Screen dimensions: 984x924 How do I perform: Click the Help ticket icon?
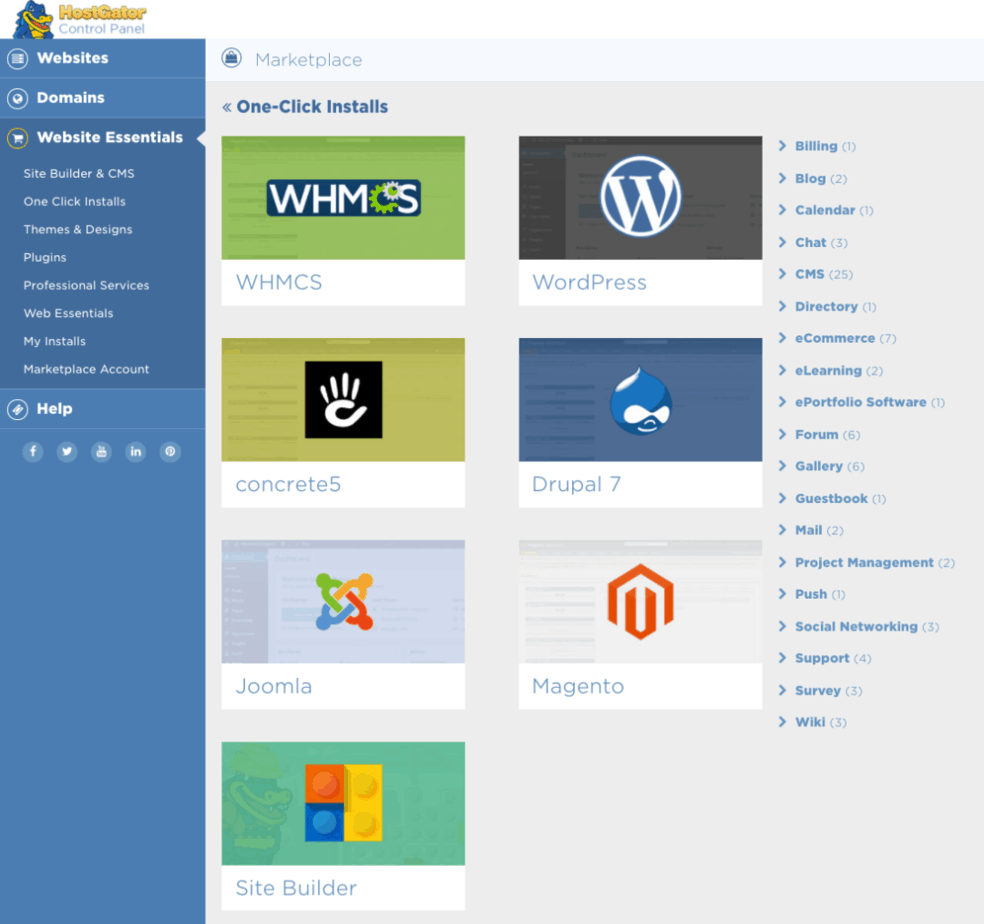(18, 409)
